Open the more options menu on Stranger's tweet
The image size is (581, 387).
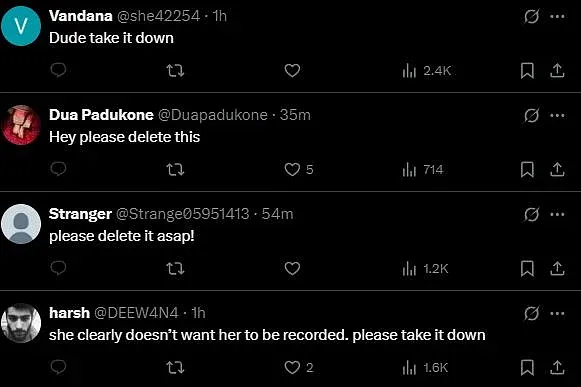point(557,214)
